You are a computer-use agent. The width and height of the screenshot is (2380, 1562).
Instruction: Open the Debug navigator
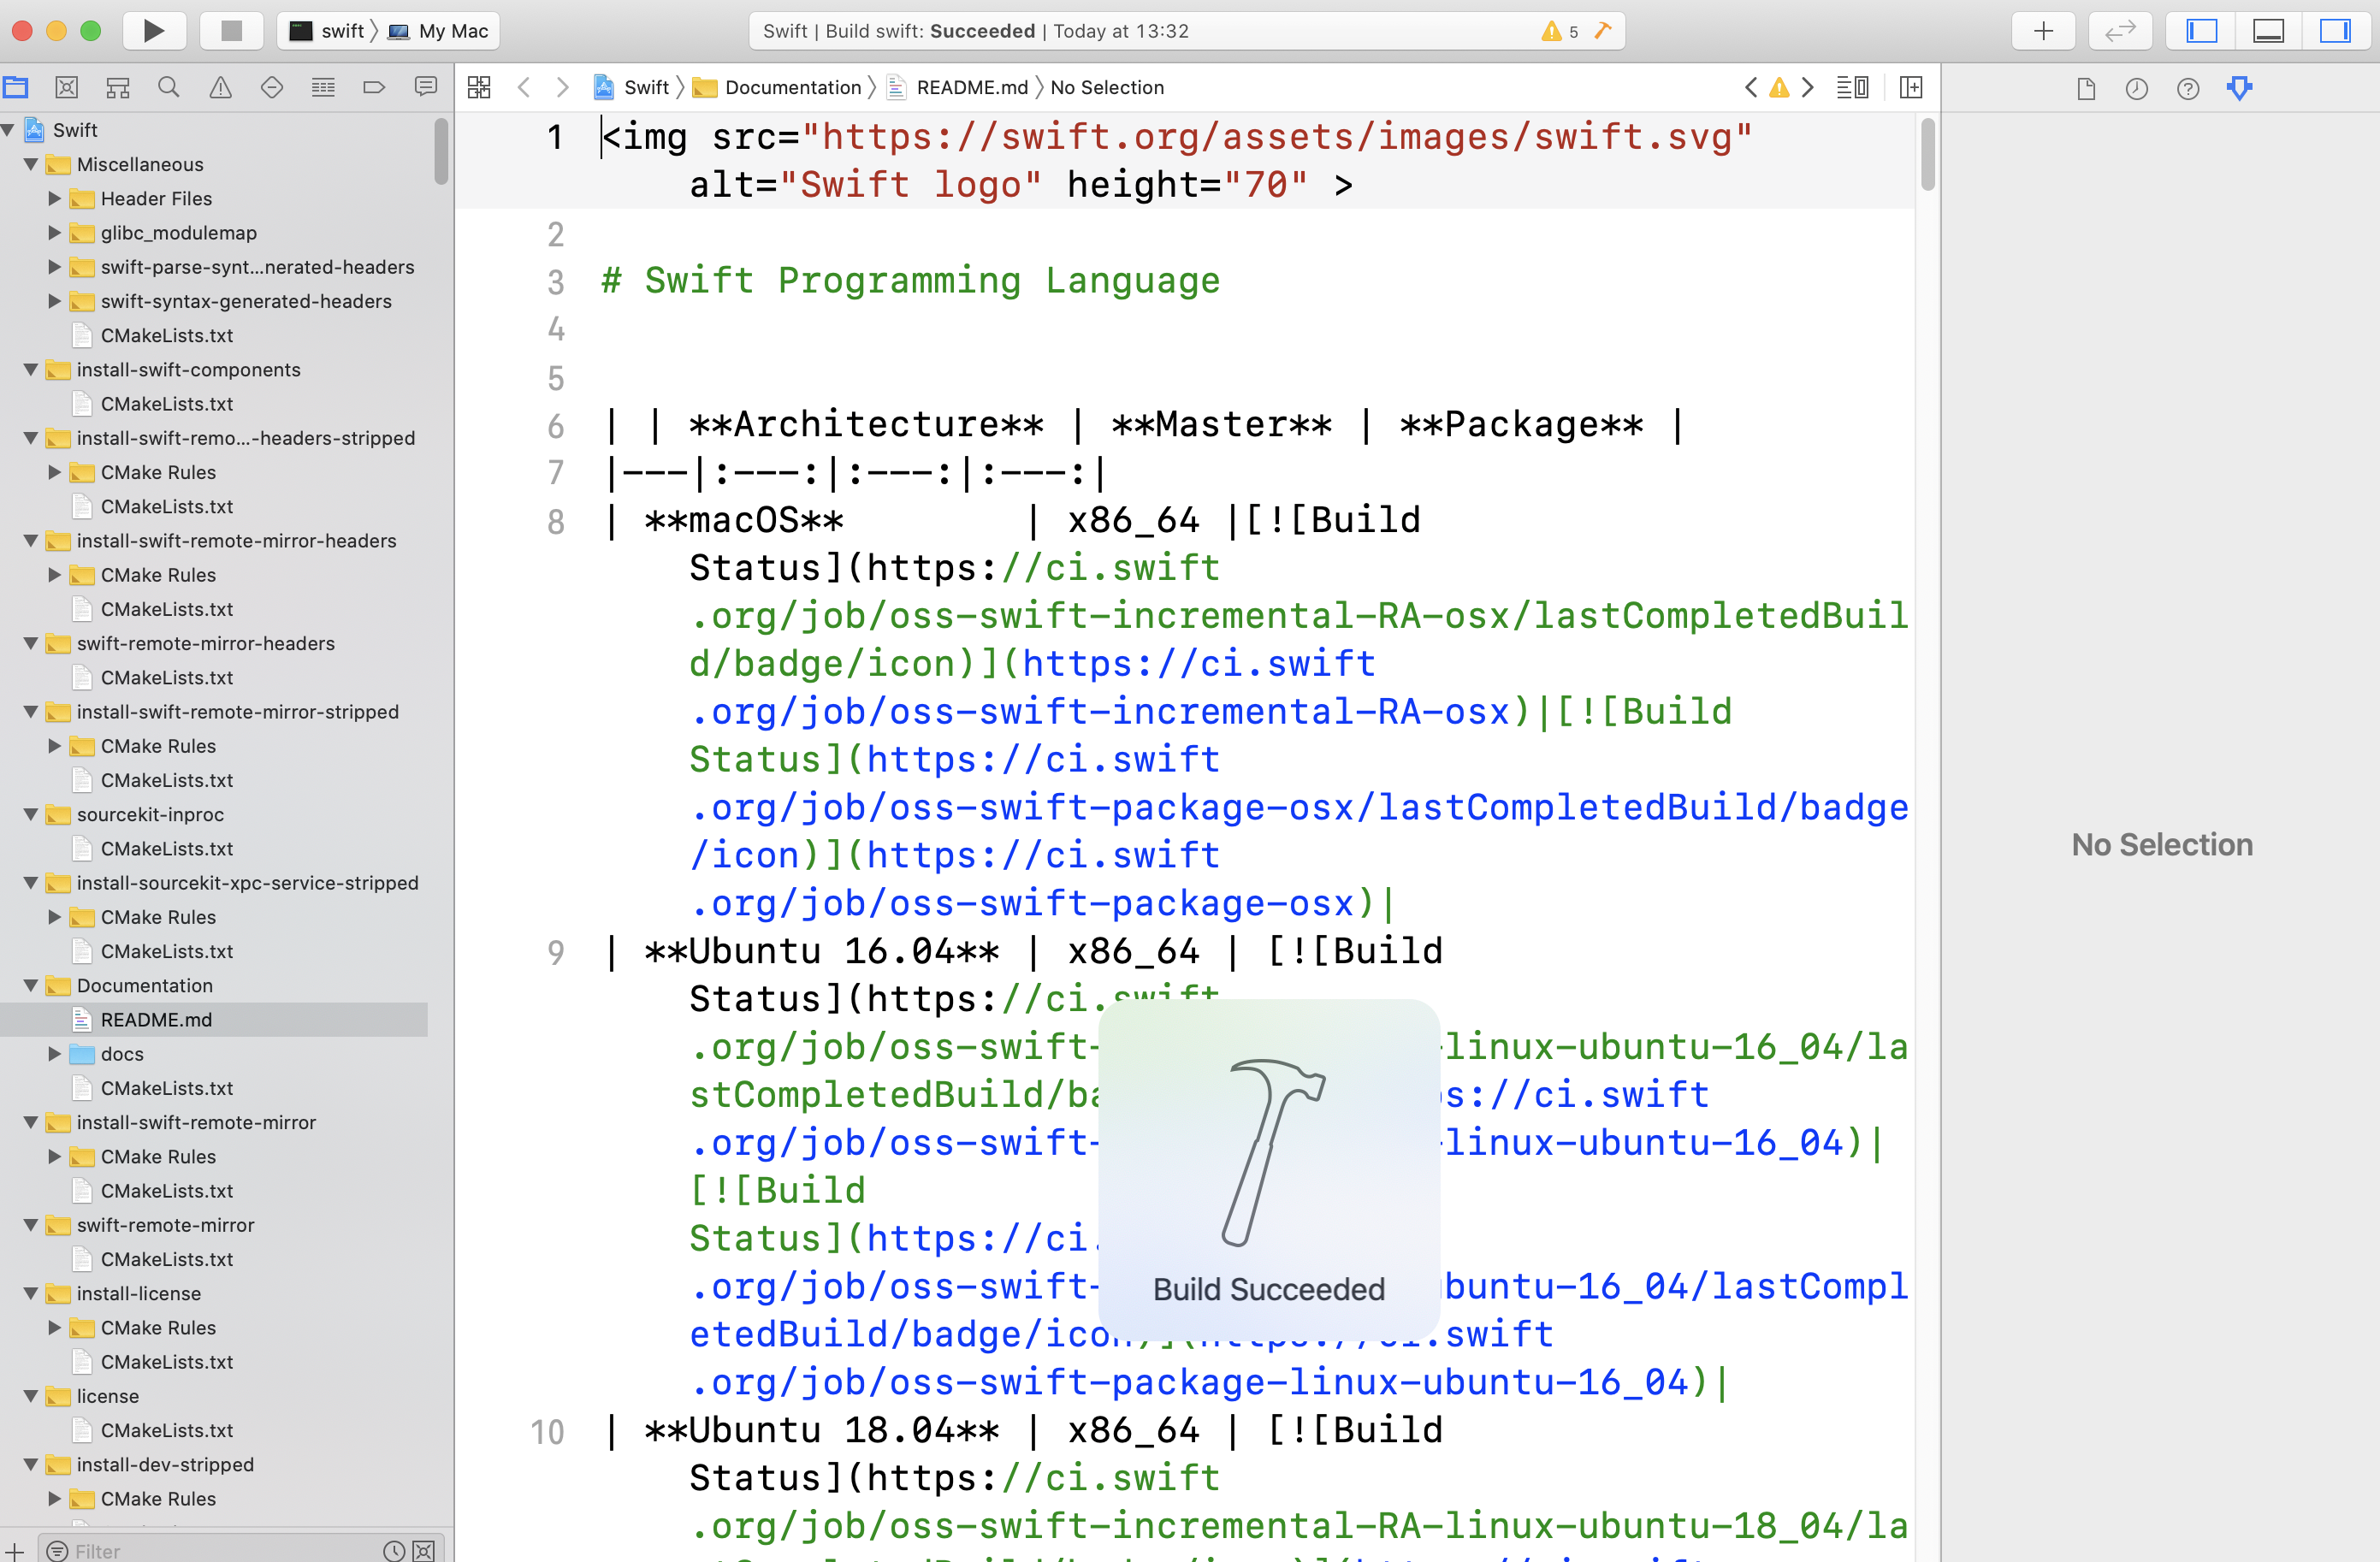click(x=323, y=88)
